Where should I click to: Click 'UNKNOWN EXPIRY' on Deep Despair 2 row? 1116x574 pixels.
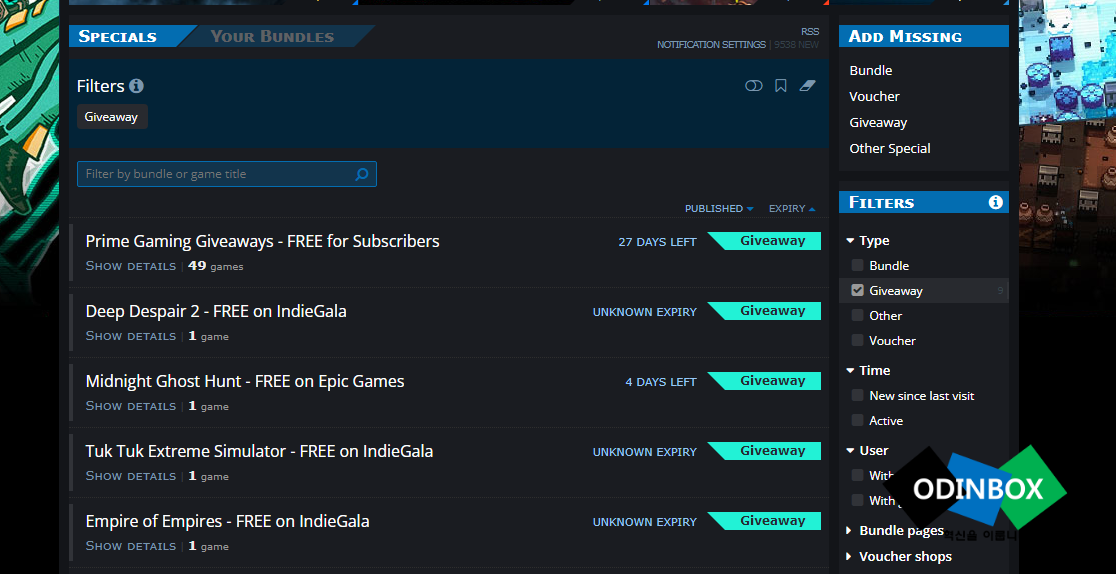tap(645, 312)
